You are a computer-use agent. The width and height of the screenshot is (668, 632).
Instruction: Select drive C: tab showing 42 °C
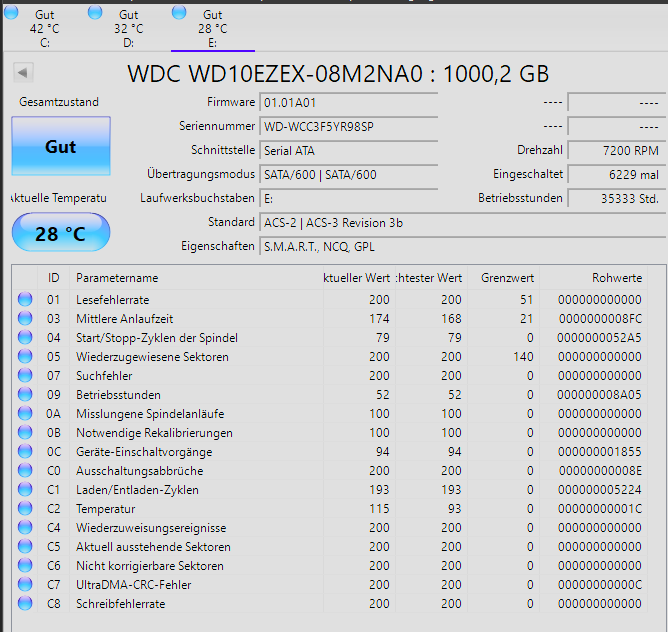point(44,28)
